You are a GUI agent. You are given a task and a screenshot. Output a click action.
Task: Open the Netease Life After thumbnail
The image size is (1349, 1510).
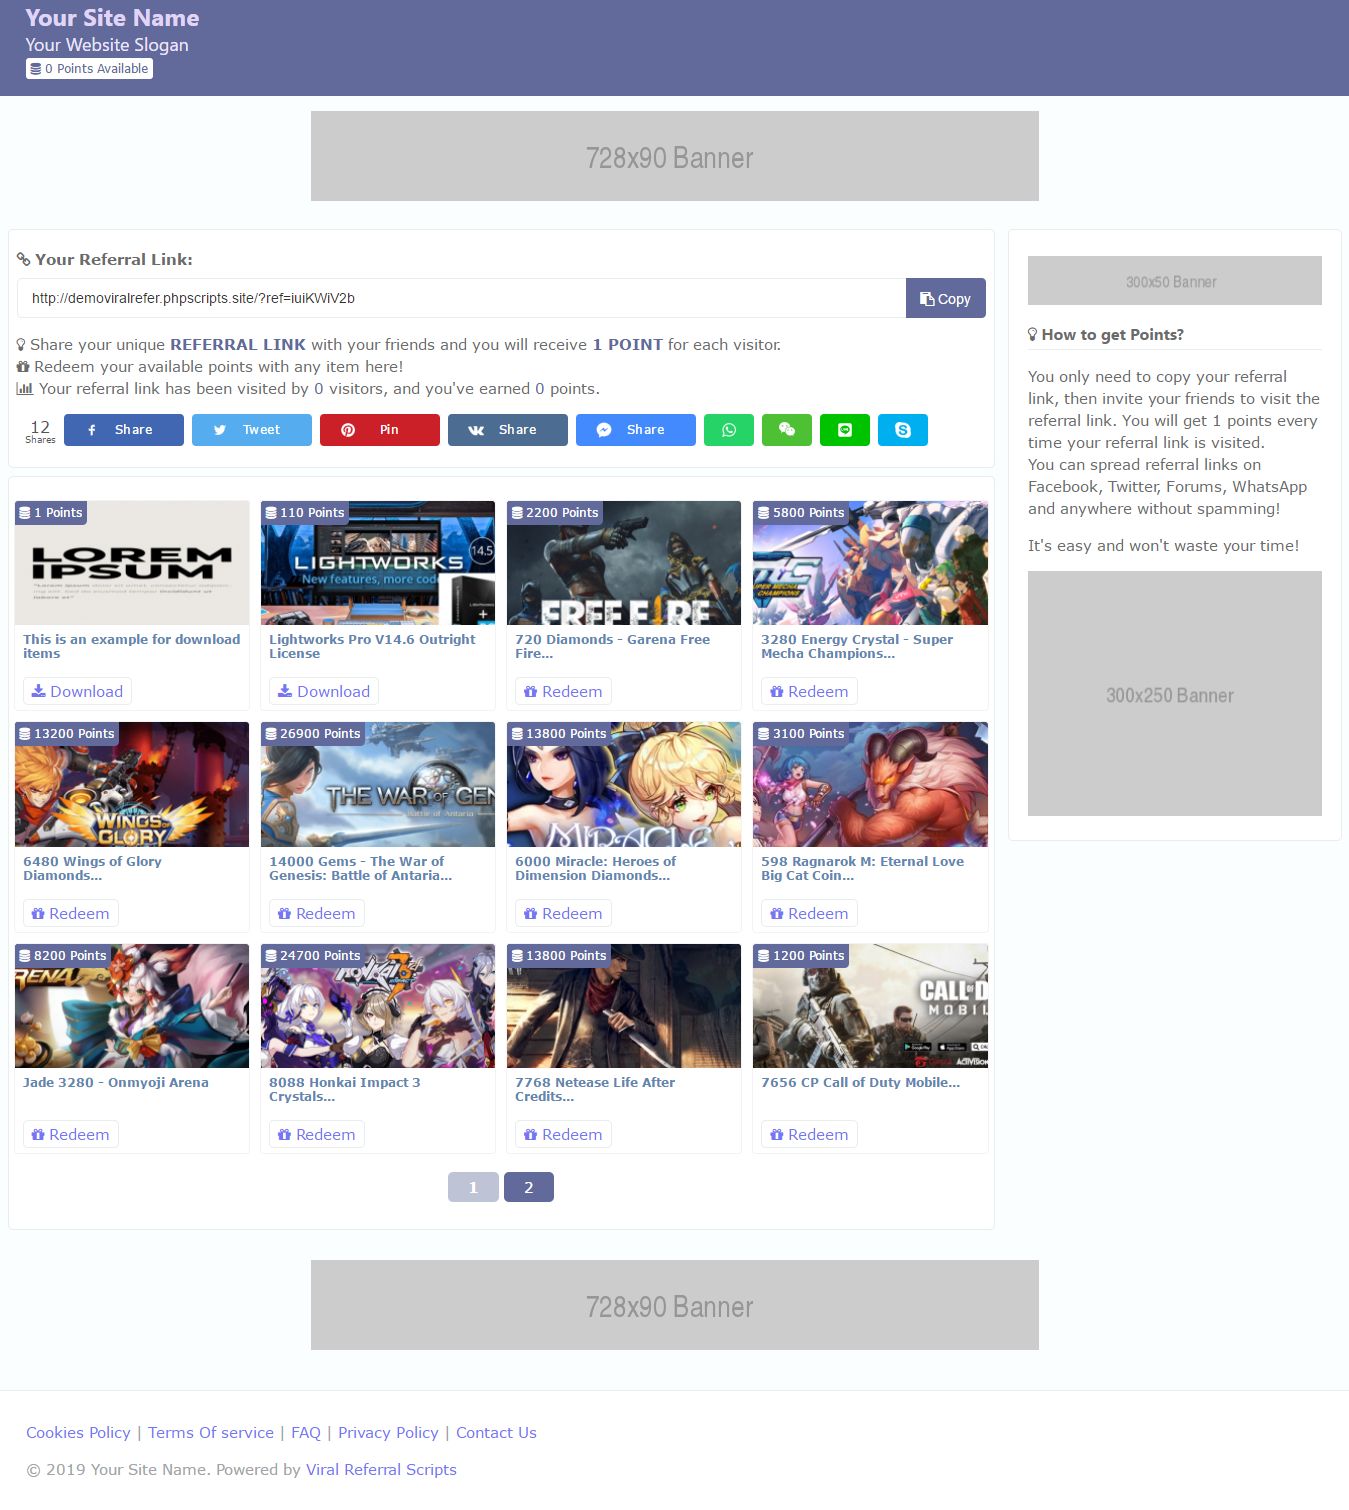click(624, 1006)
